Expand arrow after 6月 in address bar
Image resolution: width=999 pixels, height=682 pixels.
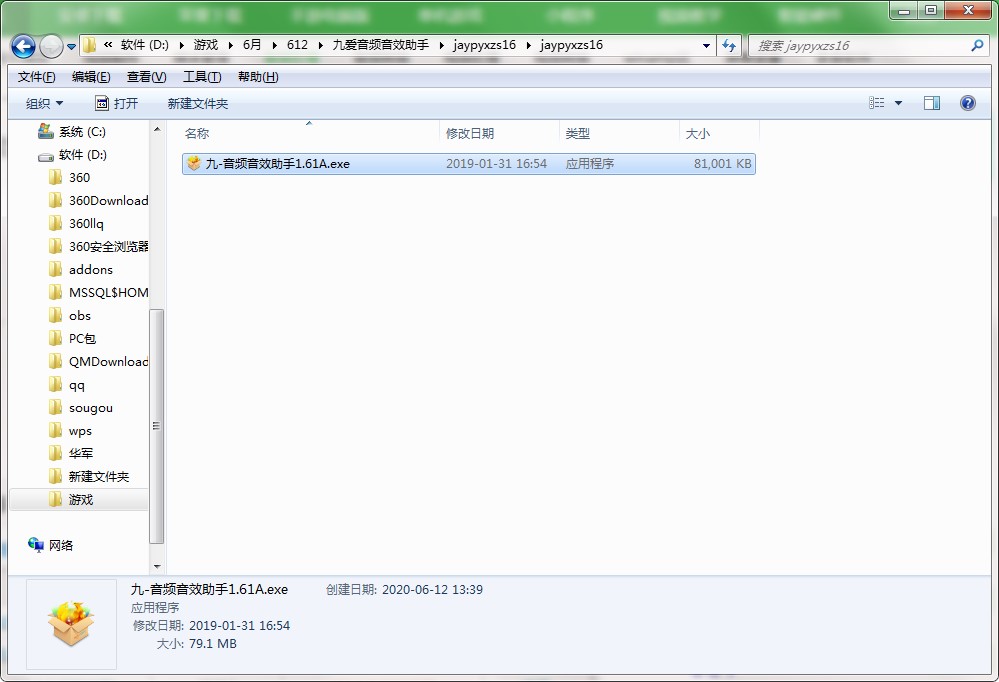[275, 45]
